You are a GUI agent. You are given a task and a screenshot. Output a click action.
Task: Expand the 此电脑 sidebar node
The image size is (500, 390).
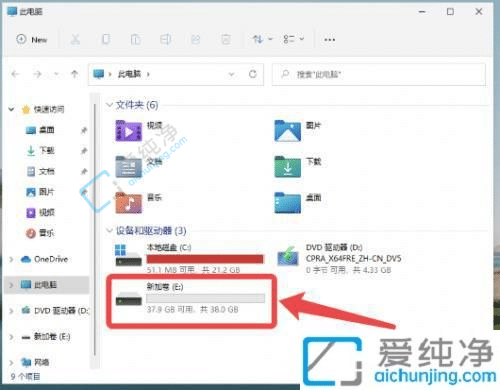pyautogui.click(x=11, y=285)
